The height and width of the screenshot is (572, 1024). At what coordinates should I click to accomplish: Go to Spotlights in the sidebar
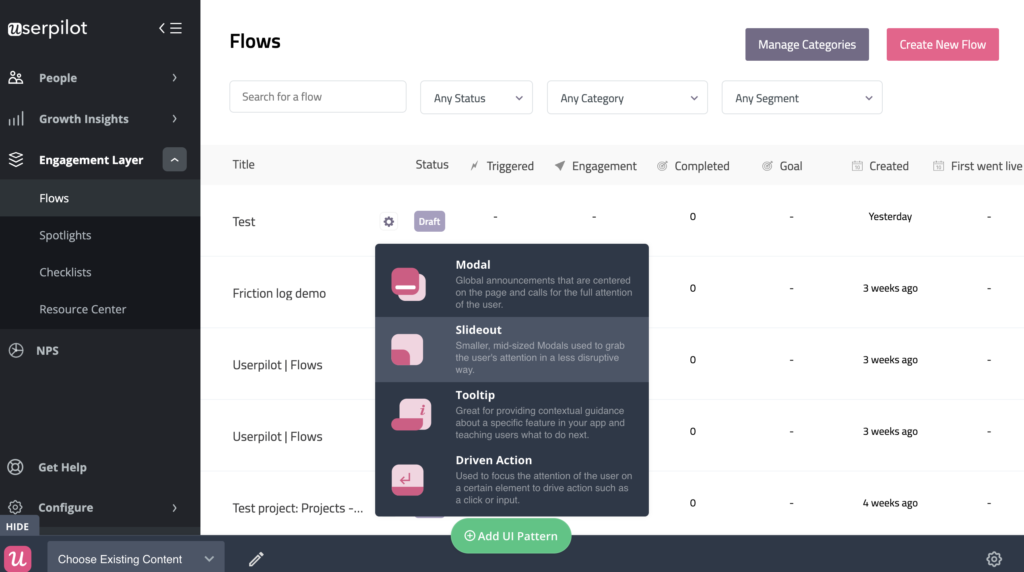click(x=65, y=235)
